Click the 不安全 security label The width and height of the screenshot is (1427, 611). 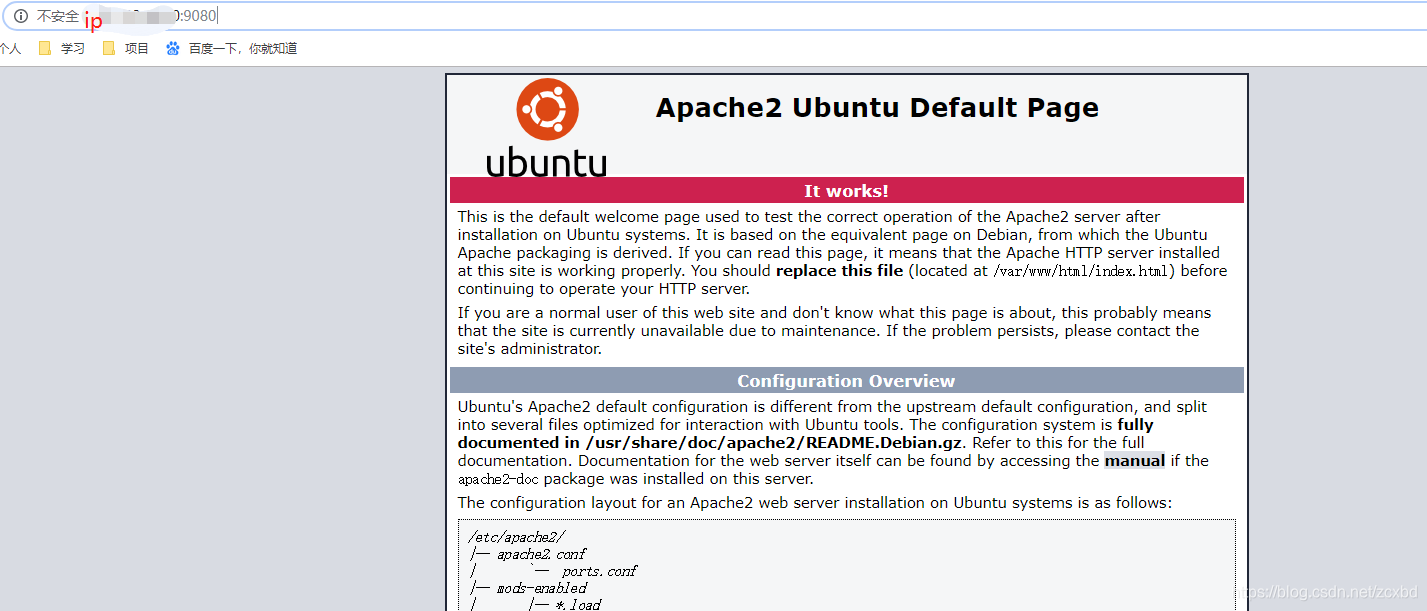pos(58,16)
